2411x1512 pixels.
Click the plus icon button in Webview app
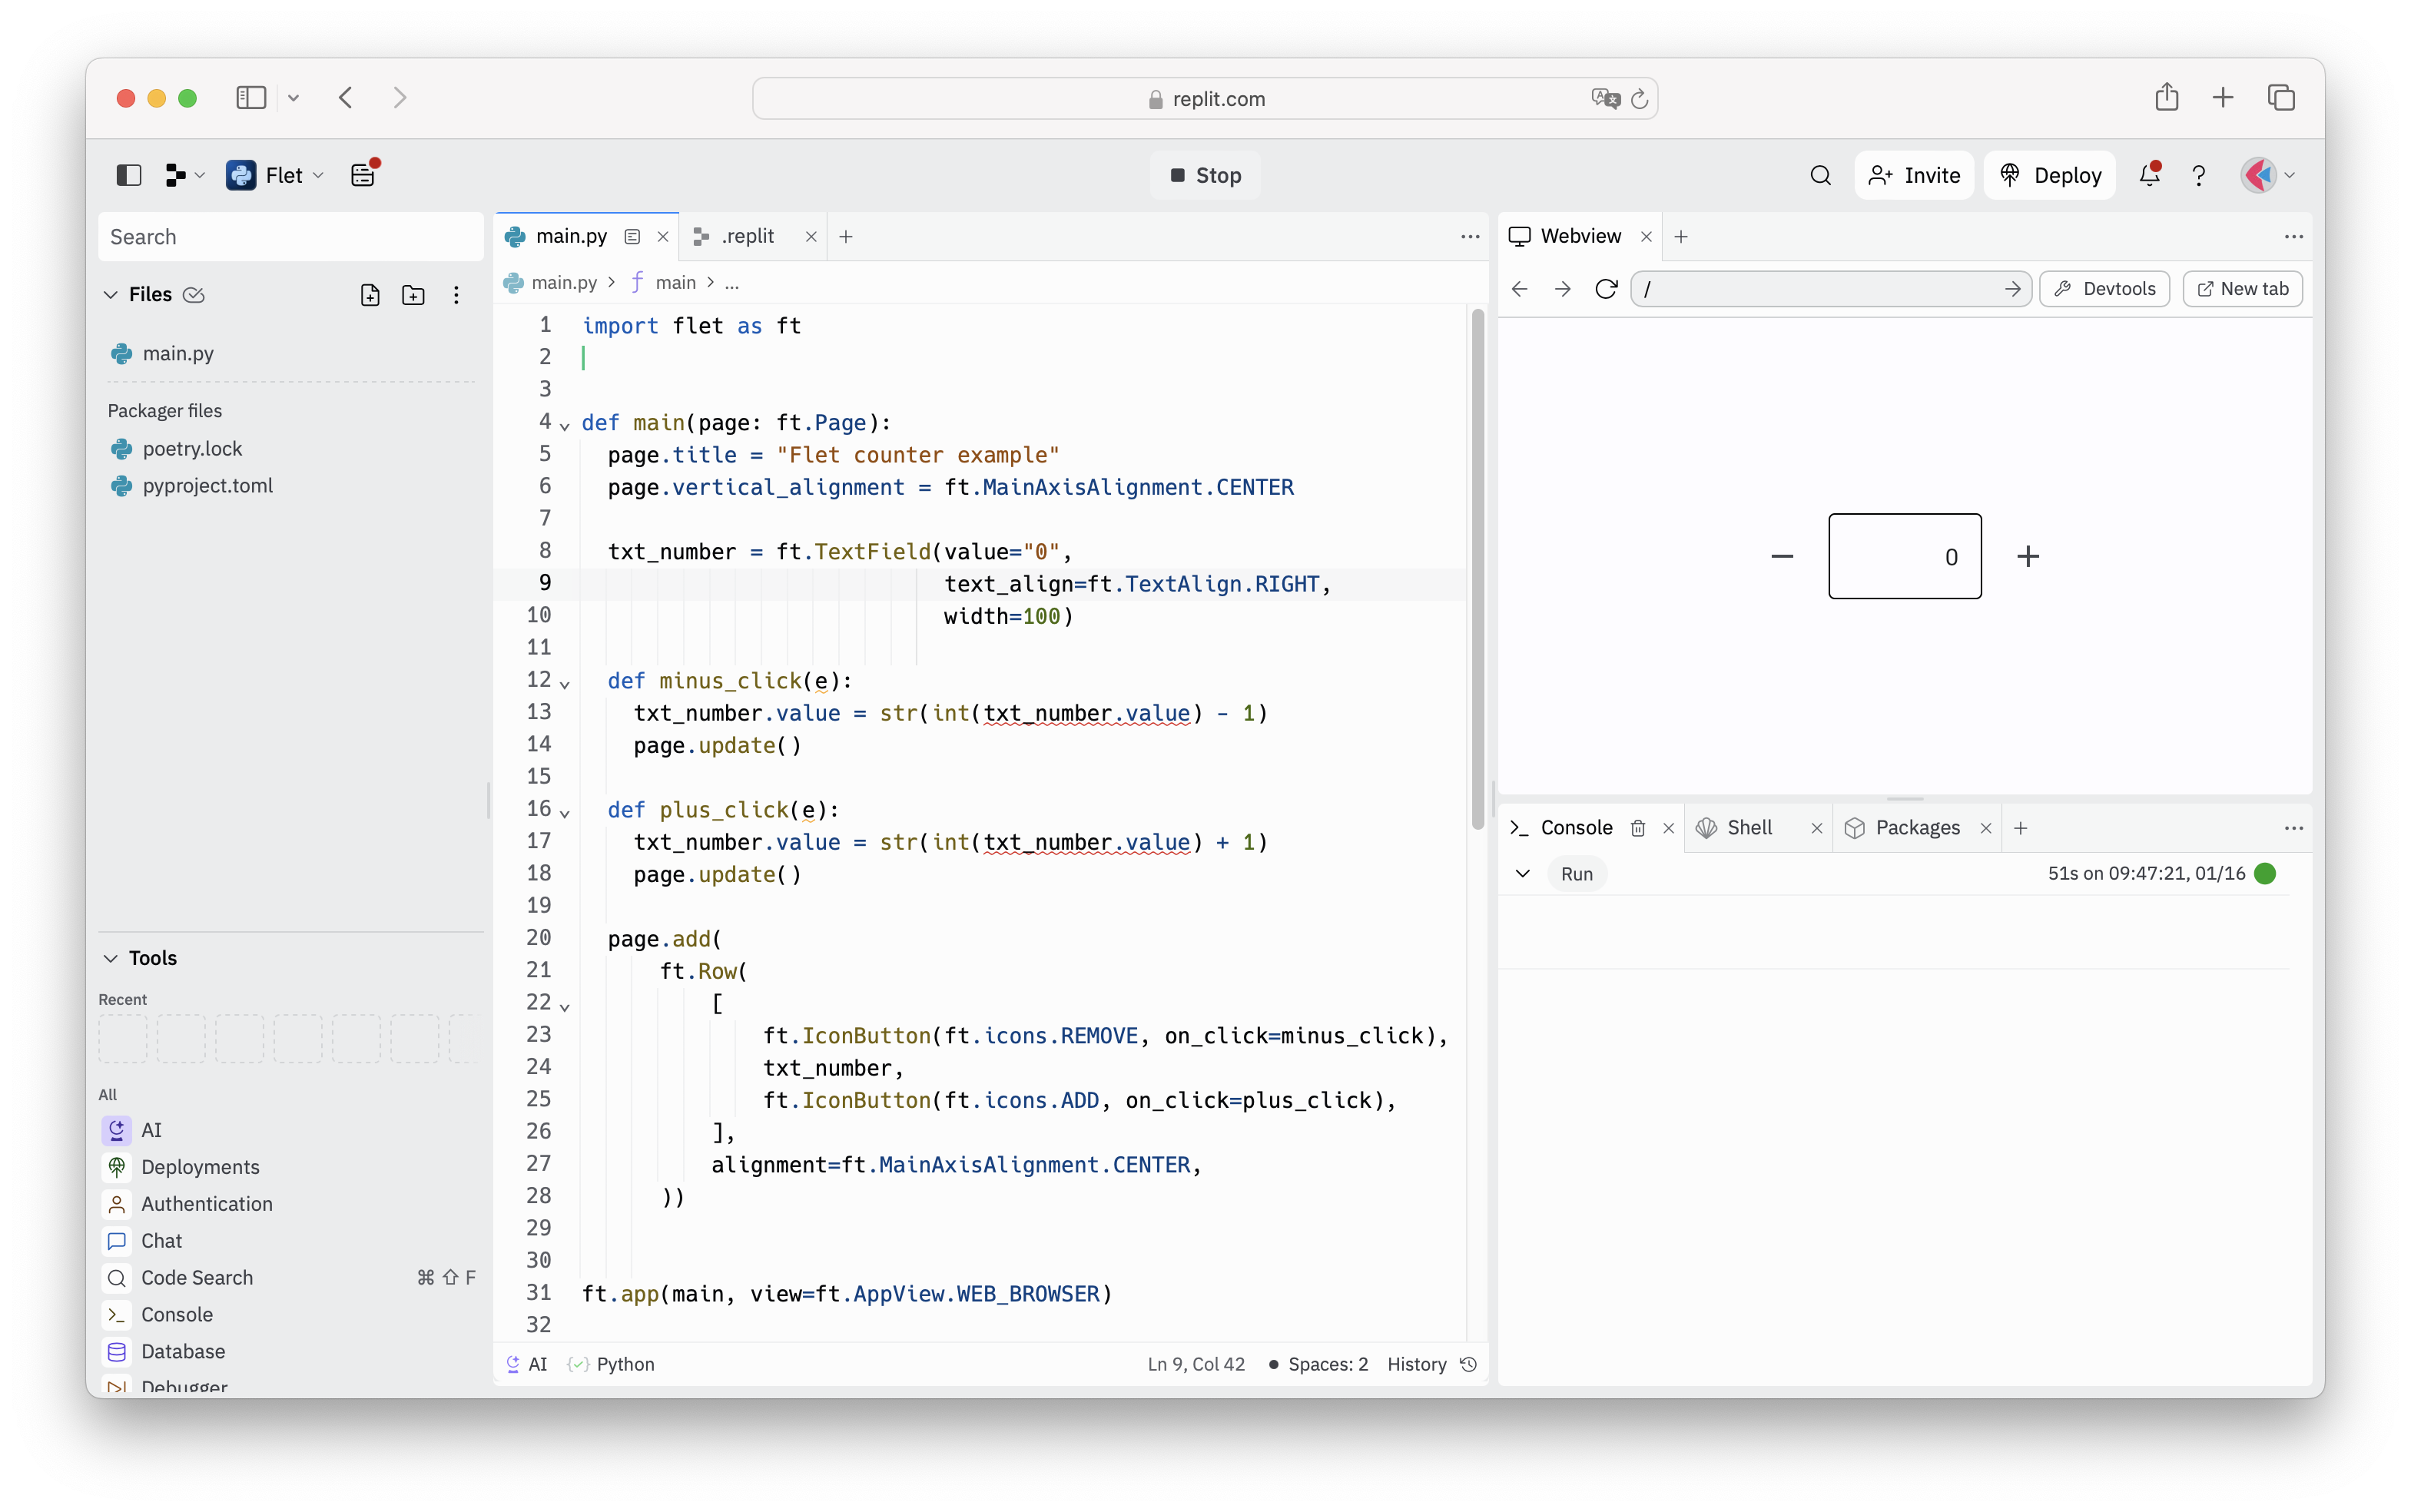click(2028, 556)
